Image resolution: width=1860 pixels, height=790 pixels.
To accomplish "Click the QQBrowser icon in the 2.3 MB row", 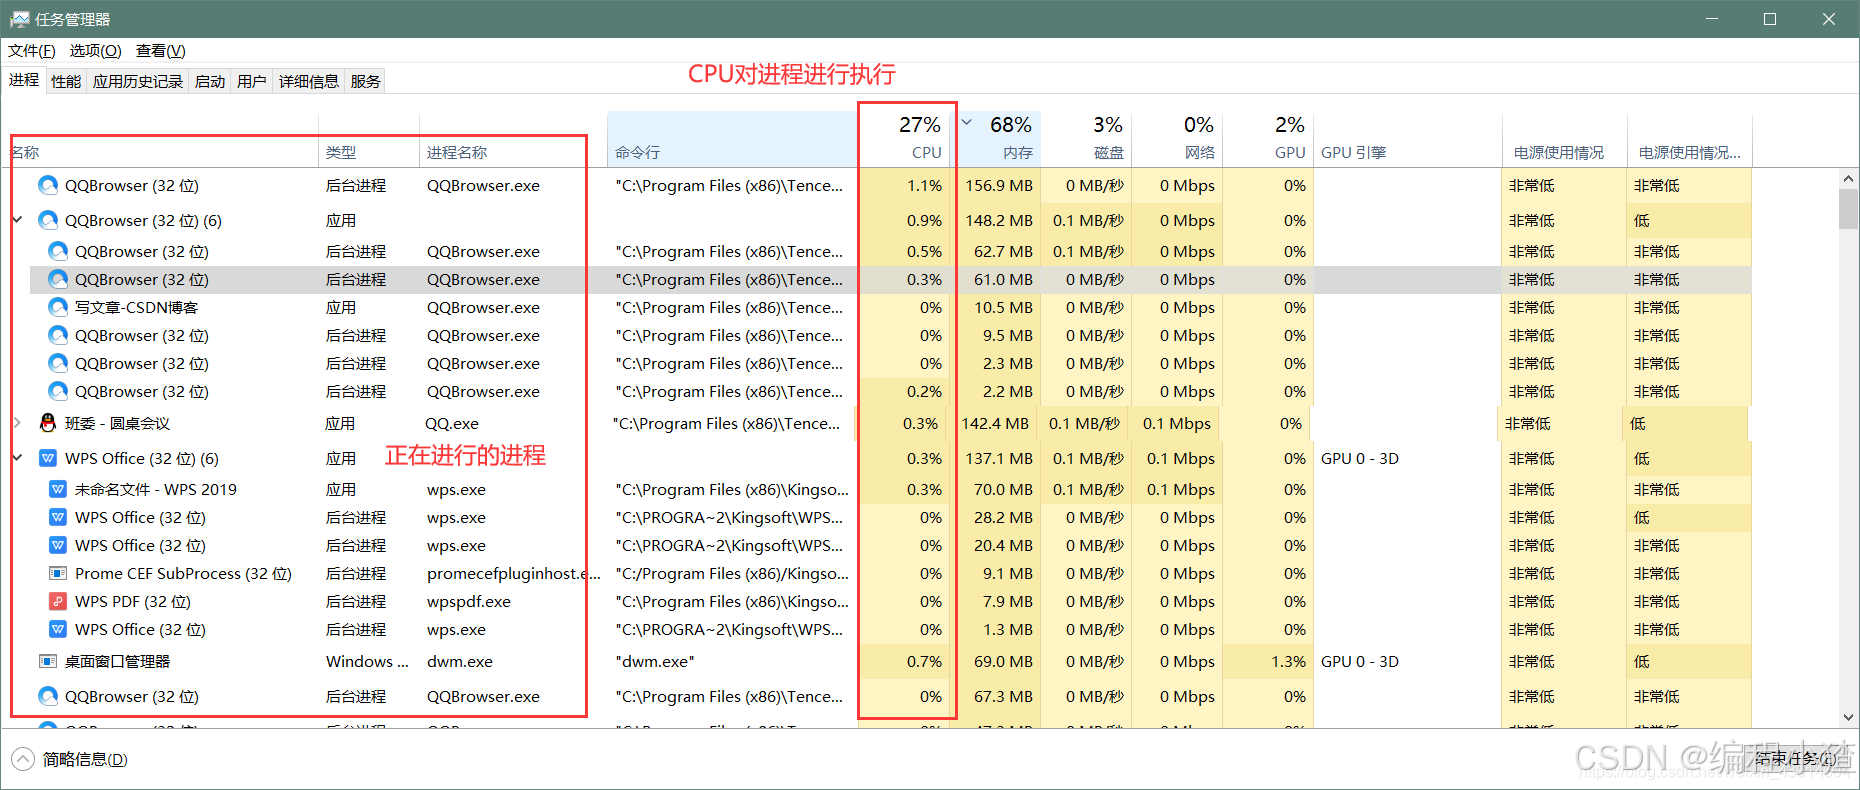I will tap(58, 363).
